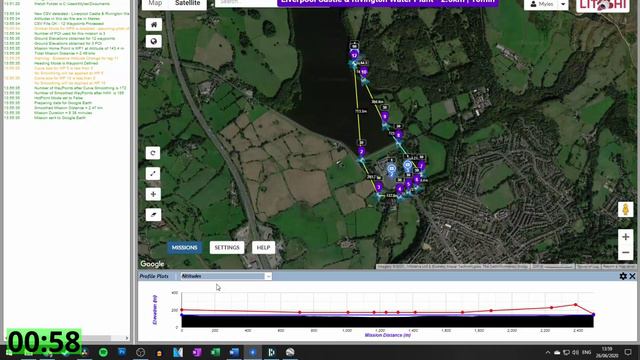Image resolution: width=640 pixels, height=360 pixels.
Task: Click log line 'Heading Mode is Waypoint Defined'
Action: click(x=67, y=63)
